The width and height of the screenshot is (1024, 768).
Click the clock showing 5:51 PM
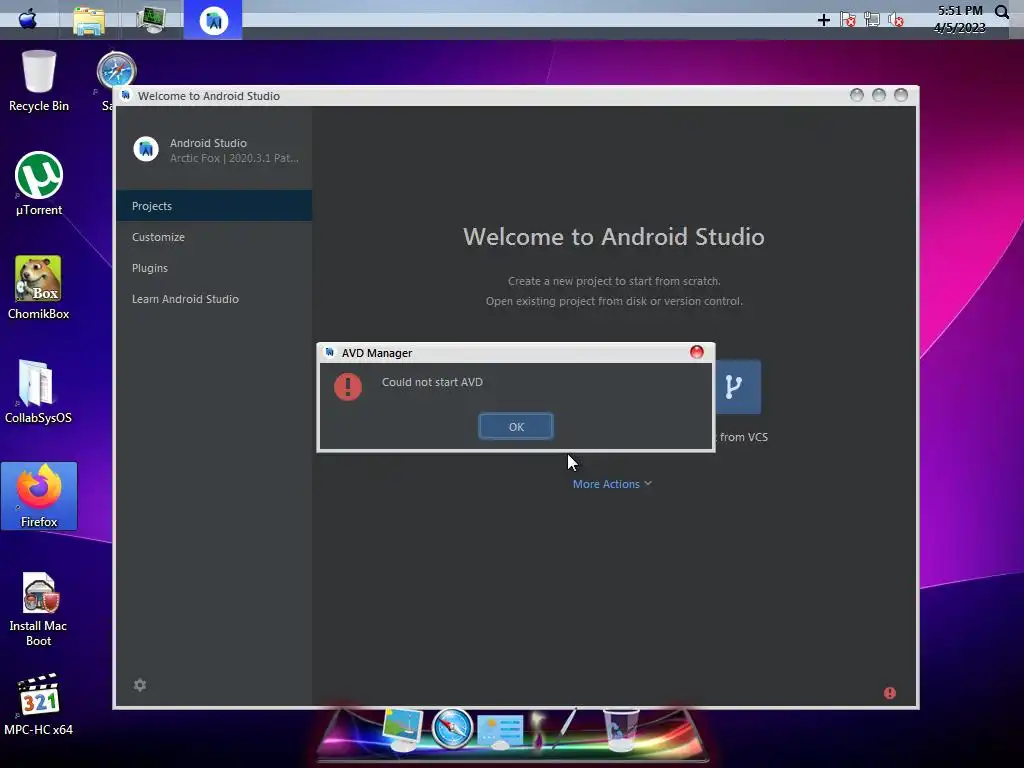[960, 10]
